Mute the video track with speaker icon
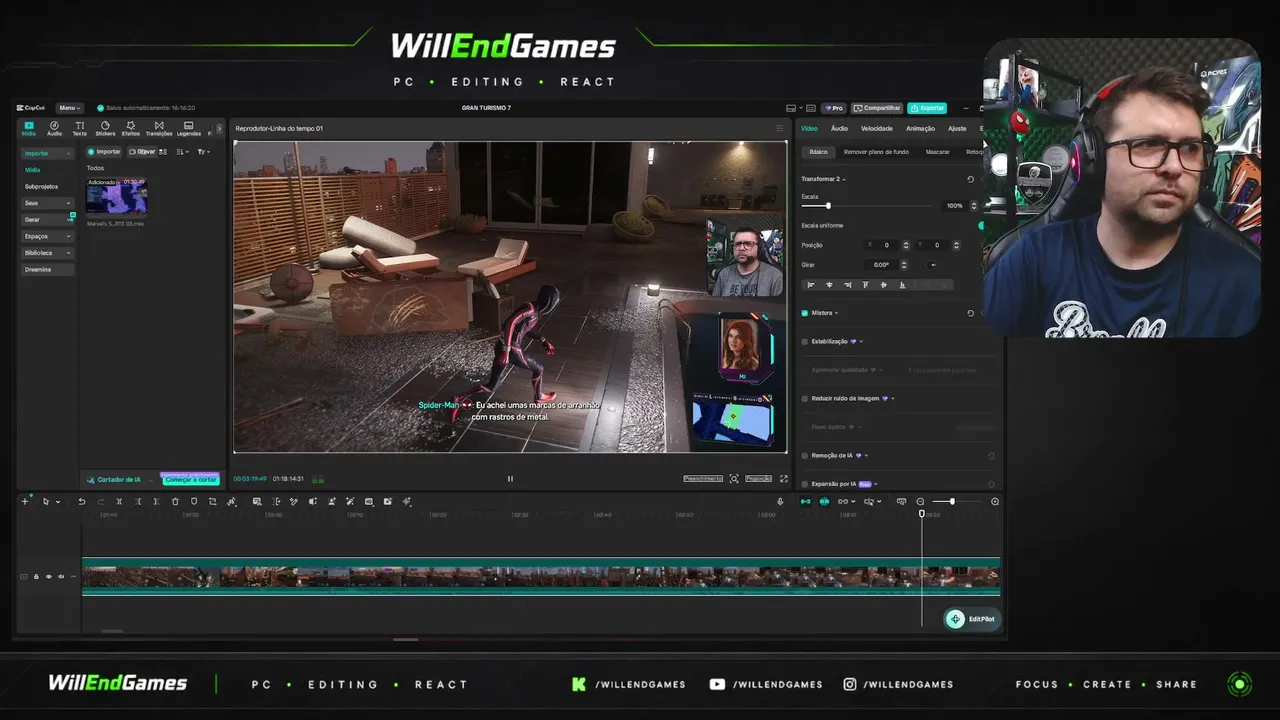Image resolution: width=1280 pixels, height=720 pixels. point(61,577)
